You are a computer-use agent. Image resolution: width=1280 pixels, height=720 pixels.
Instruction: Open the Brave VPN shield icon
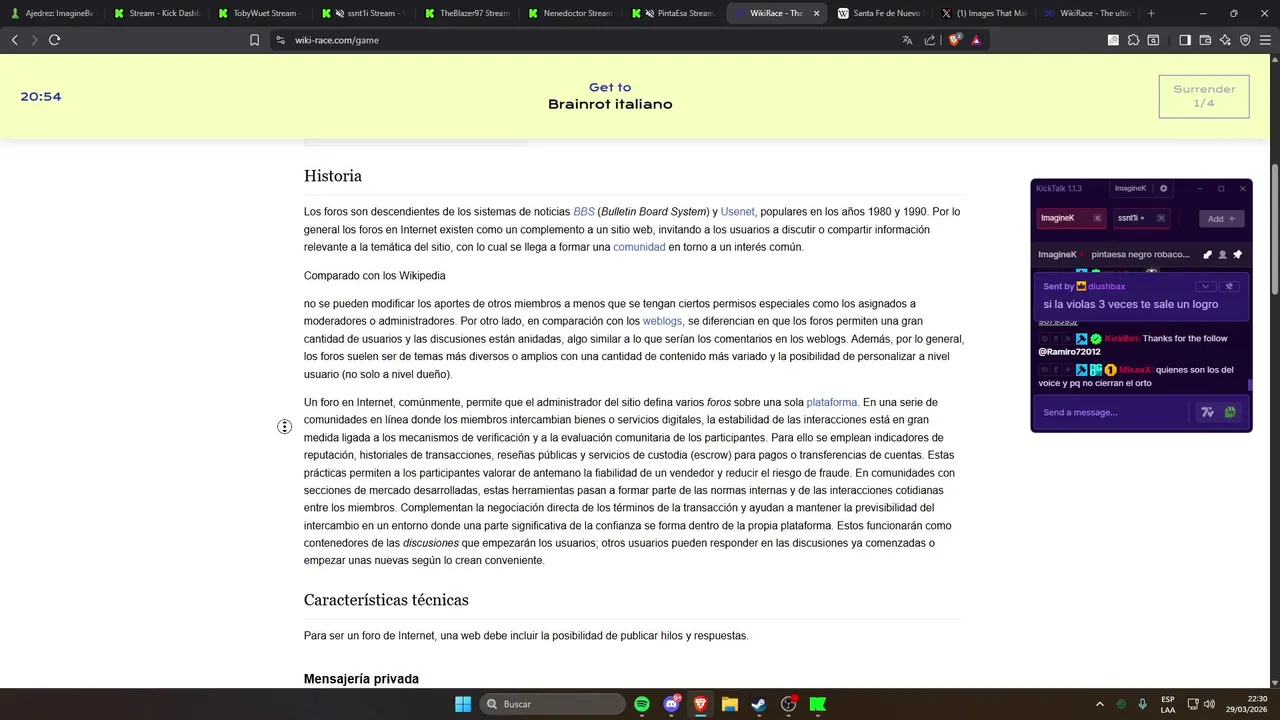click(x=1245, y=40)
